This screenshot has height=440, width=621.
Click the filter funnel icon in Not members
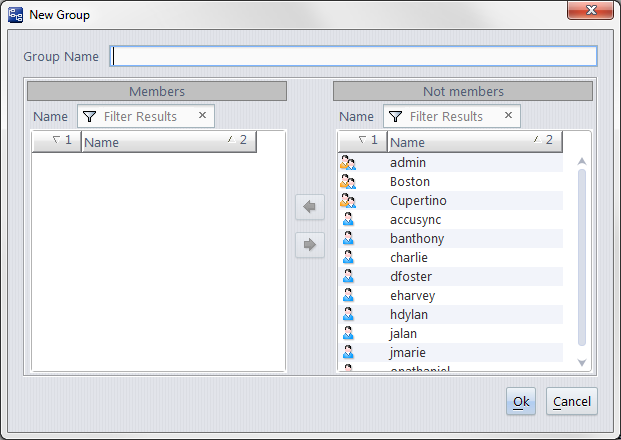(x=396, y=116)
